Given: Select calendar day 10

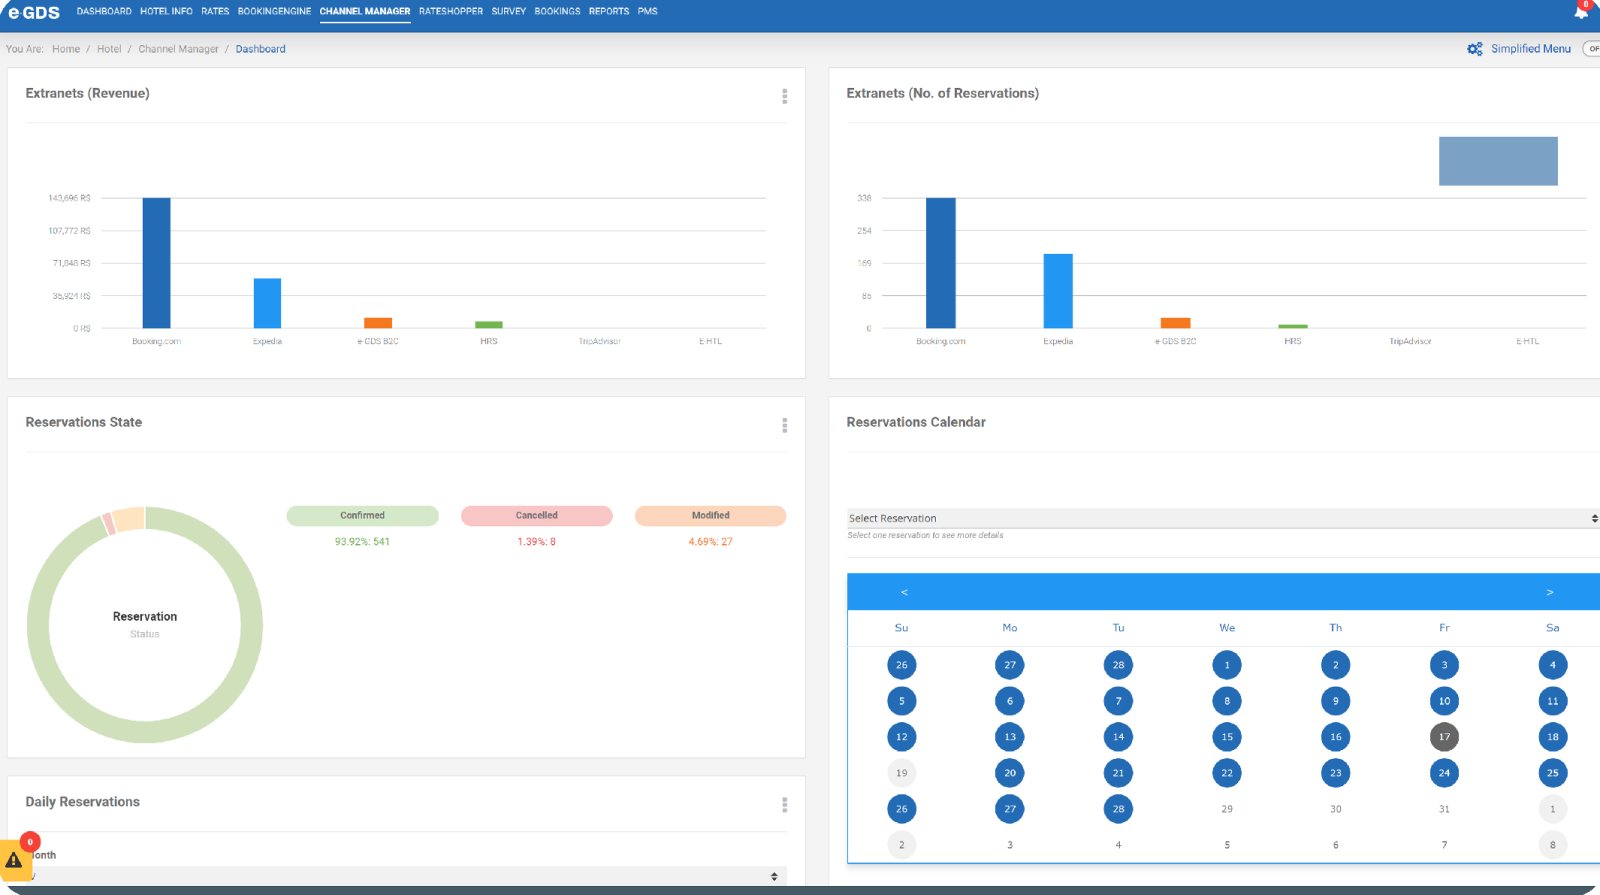Looking at the screenshot, I should (x=1444, y=701).
